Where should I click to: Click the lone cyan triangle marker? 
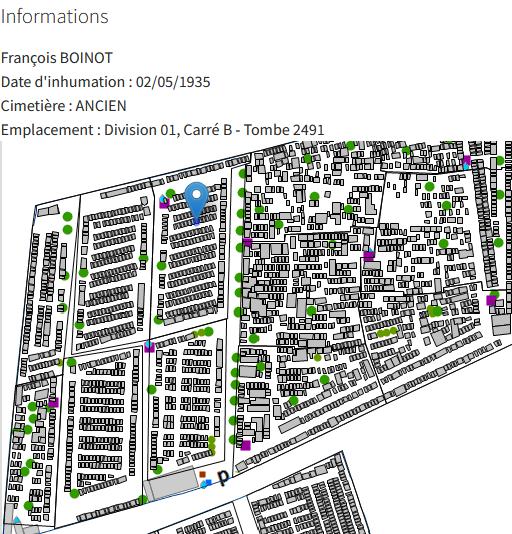tap(16, 520)
